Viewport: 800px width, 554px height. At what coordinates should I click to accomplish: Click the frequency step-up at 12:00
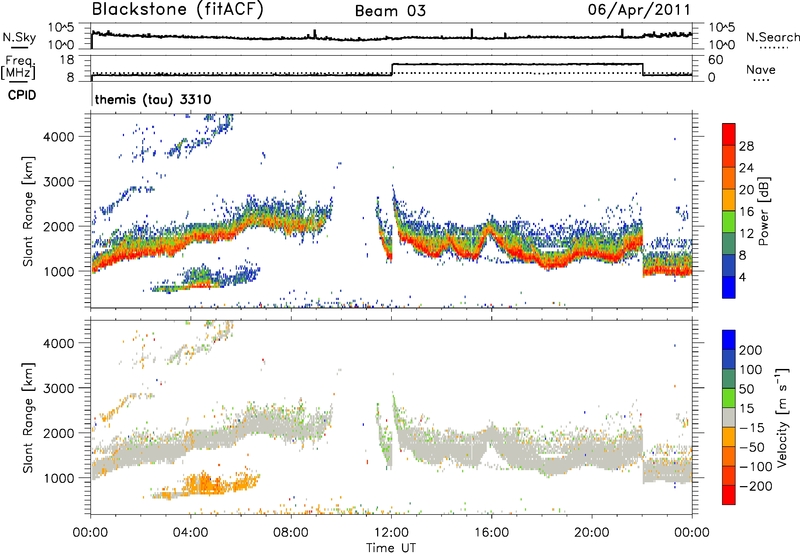click(392, 69)
